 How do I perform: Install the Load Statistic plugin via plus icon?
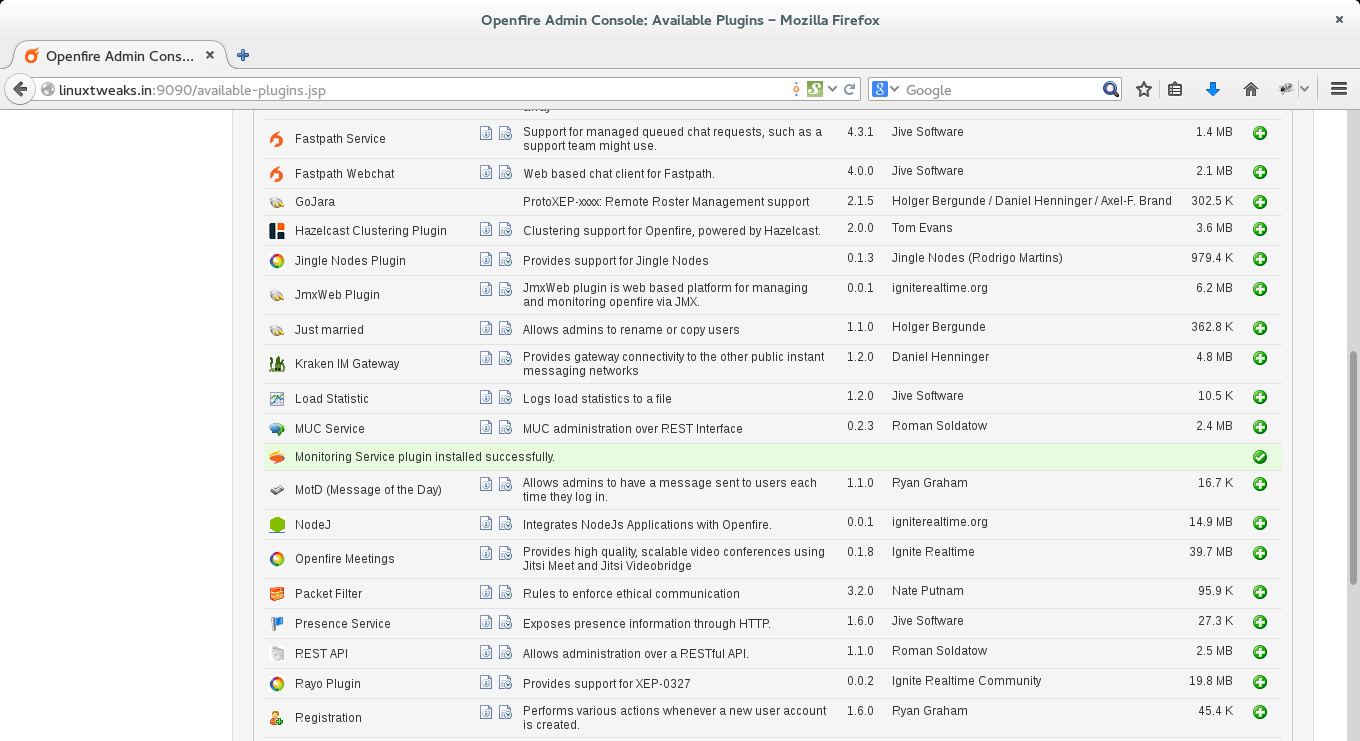pyautogui.click(x=1260, y=397)
